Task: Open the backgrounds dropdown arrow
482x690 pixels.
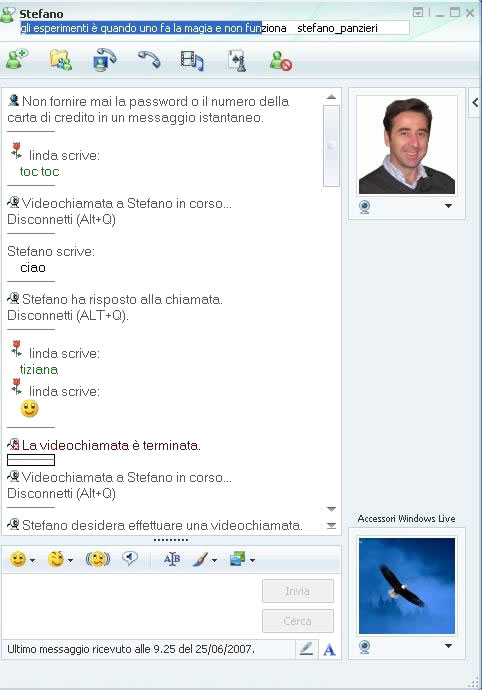Action: pos(252,560)
